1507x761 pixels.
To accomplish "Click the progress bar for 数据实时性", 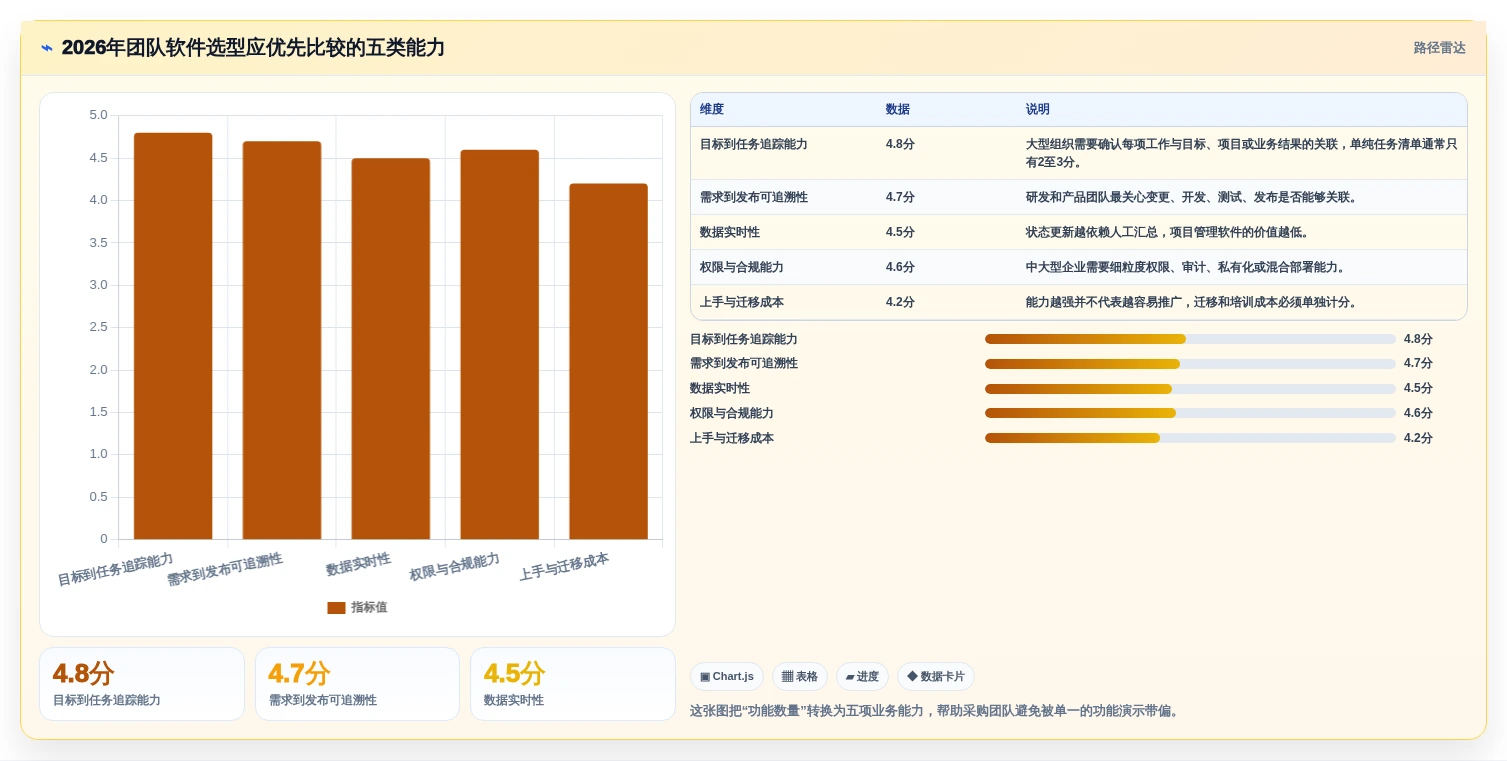I will tap(1190, 389).
